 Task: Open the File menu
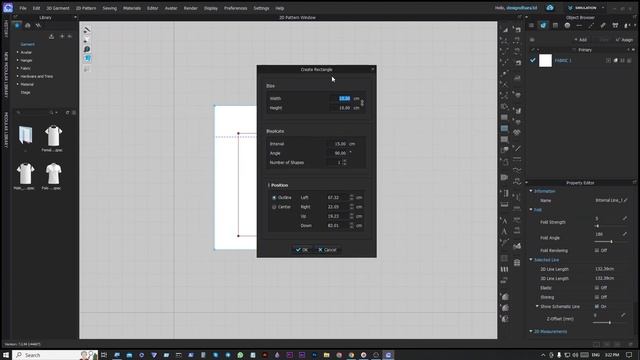(23, 8)
